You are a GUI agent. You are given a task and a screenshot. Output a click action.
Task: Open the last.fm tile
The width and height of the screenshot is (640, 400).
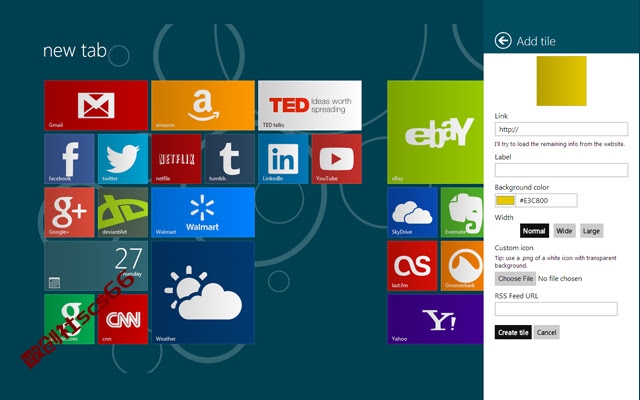click(x=412, y=266)
